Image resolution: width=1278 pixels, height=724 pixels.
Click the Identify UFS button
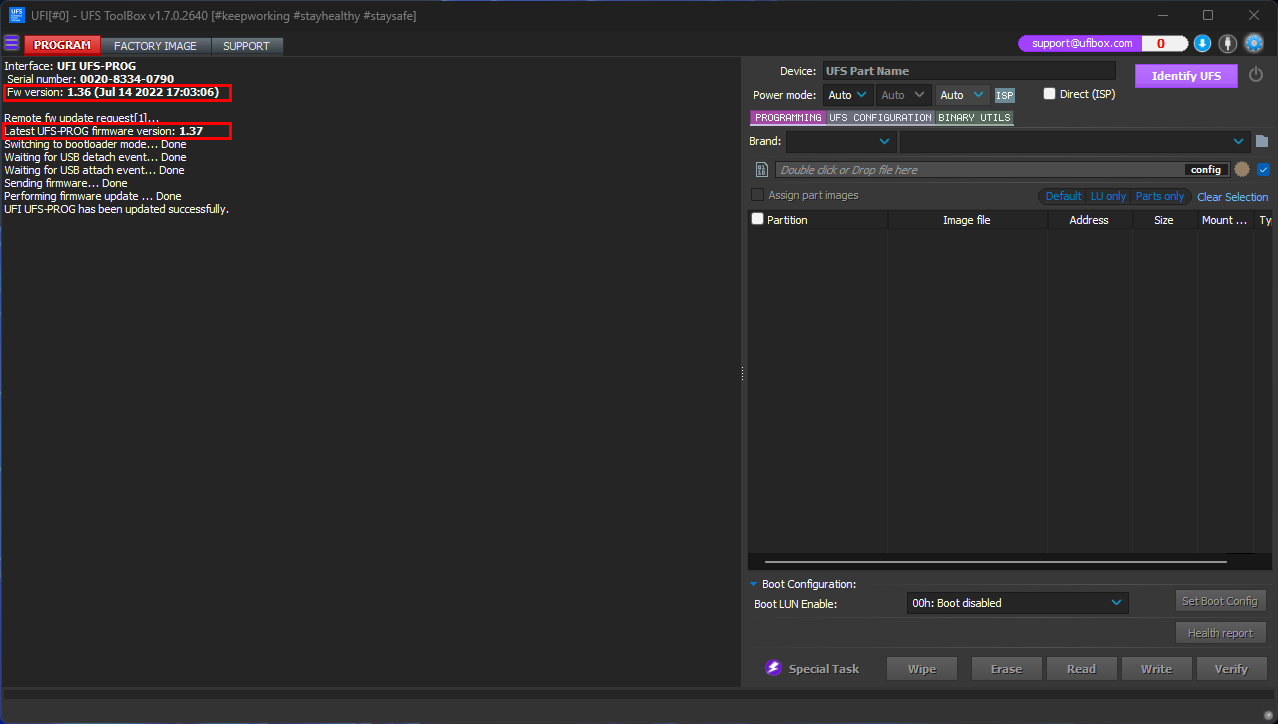point(1186,76)
